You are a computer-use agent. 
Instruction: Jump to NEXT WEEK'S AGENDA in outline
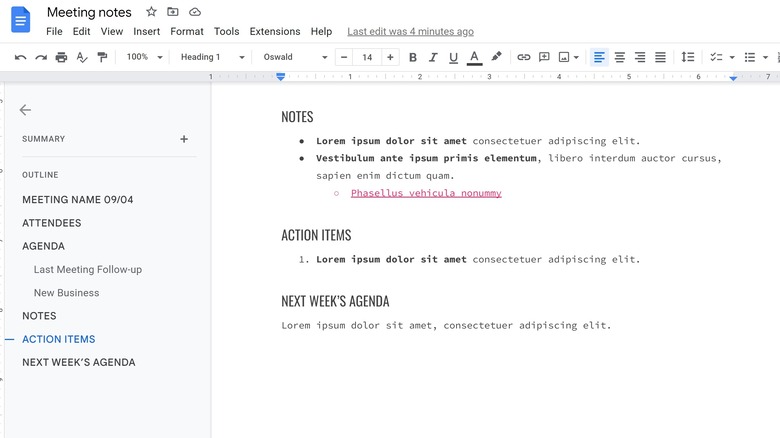78,362
